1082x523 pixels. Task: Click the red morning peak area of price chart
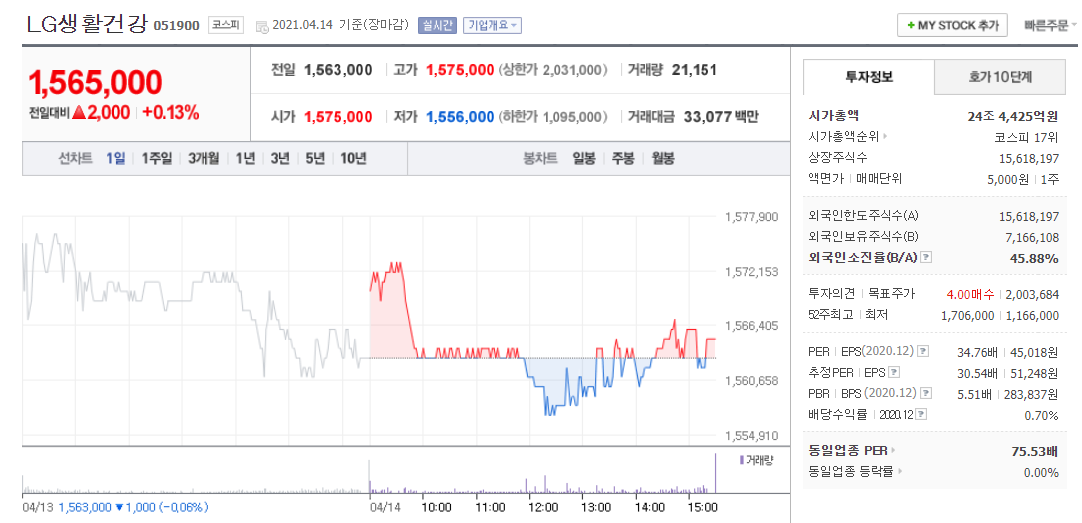[x=391, y=310]
